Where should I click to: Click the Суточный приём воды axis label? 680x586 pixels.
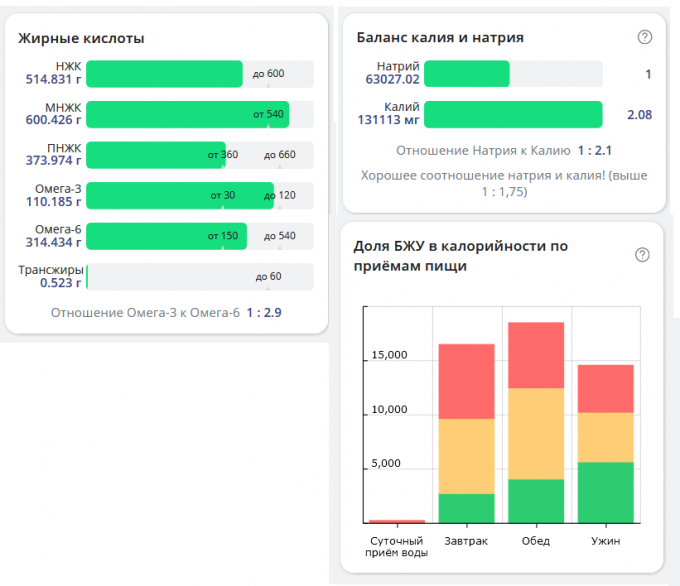398,547
